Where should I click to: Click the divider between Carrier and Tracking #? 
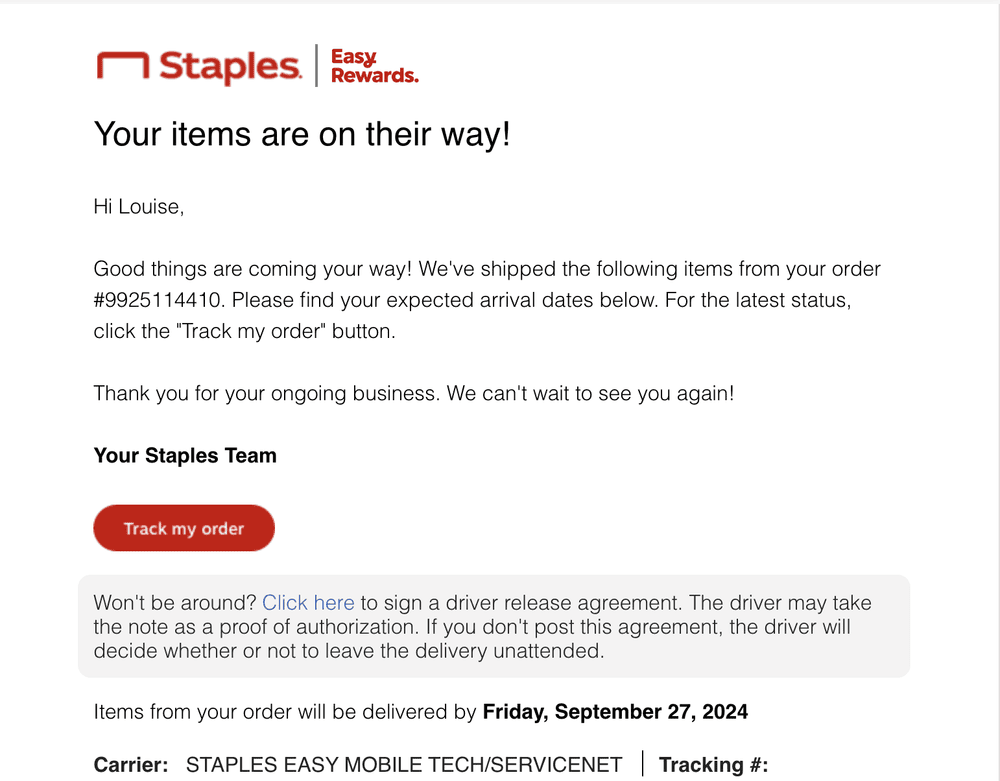[642, 764]
